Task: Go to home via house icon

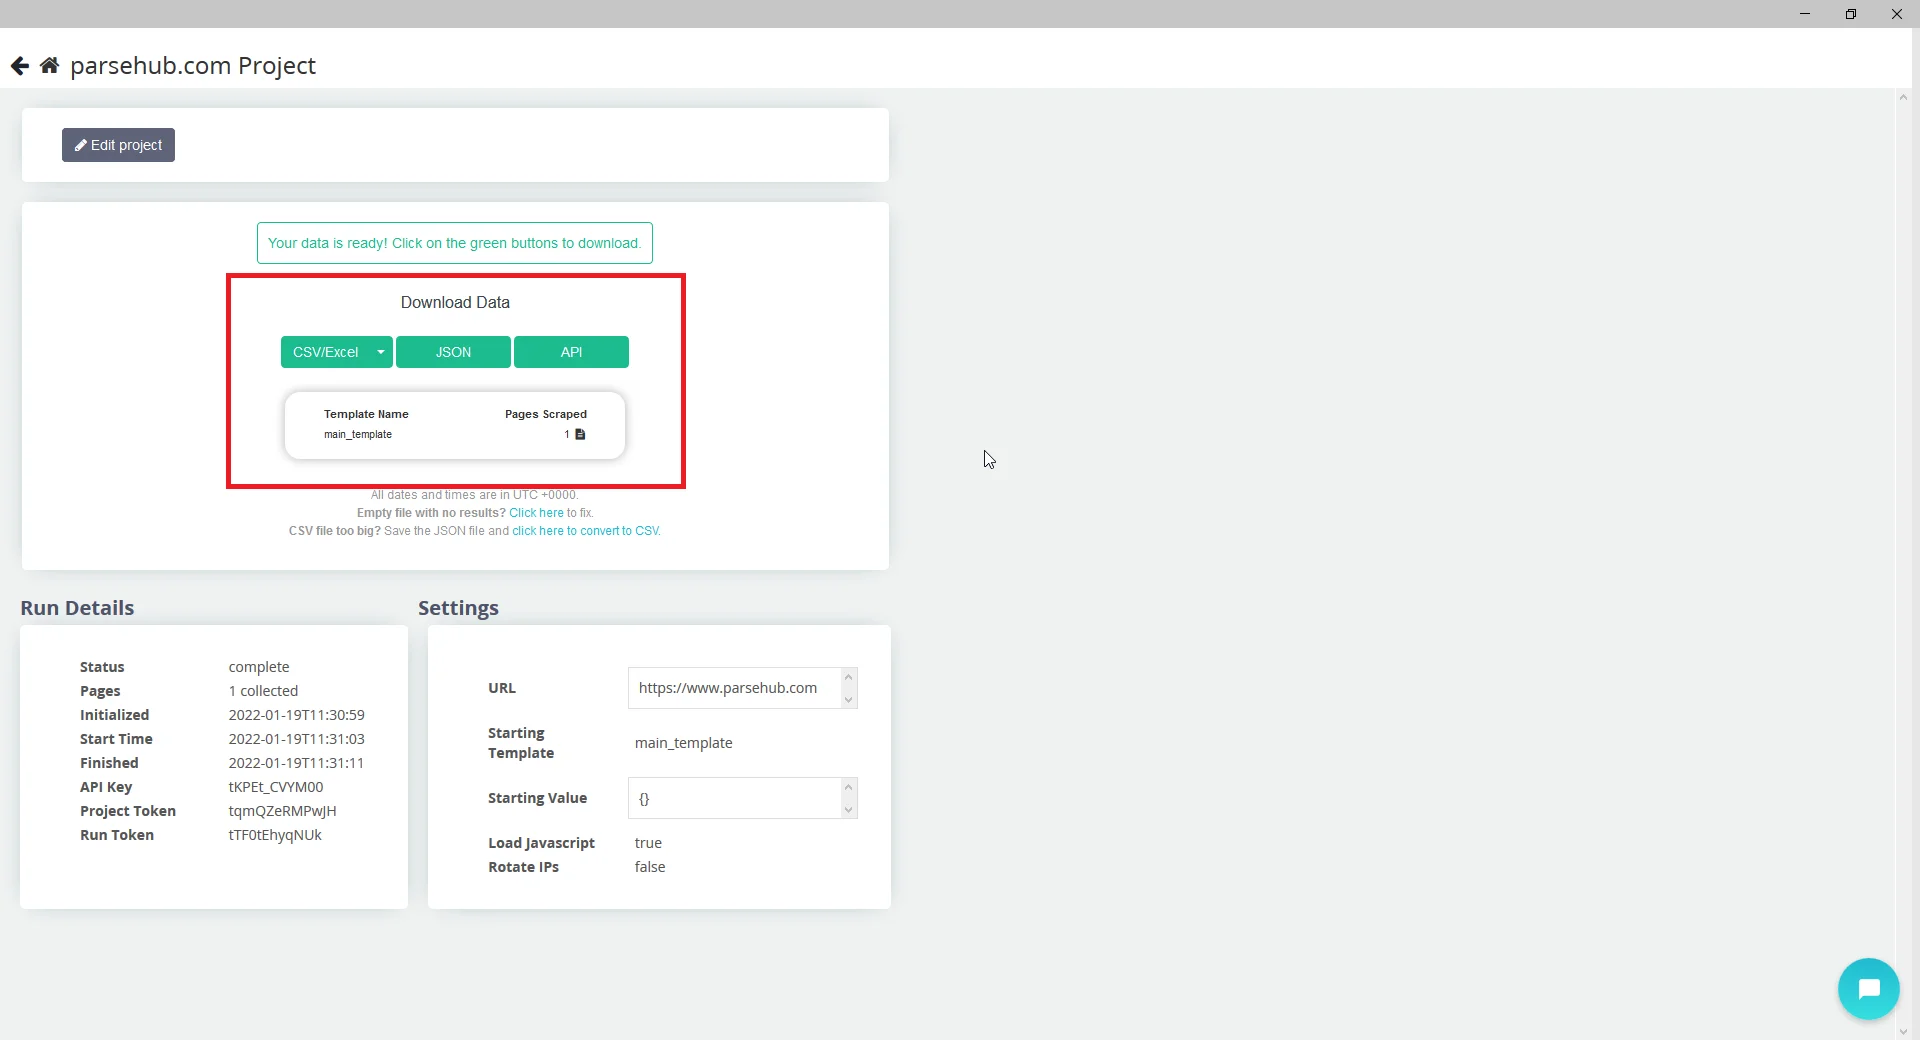Action: [x=49, y=66]
